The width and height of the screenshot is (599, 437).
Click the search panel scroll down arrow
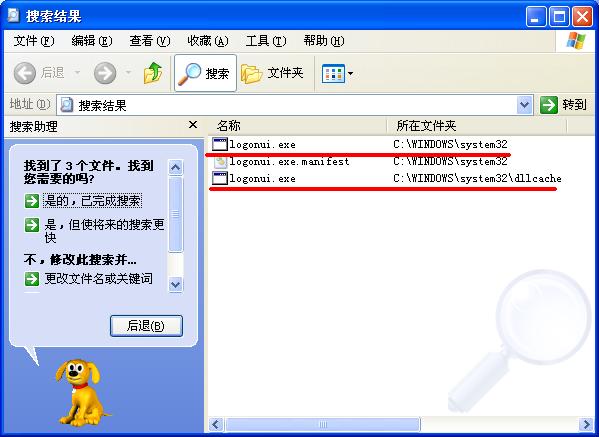[x=175, y=284]
